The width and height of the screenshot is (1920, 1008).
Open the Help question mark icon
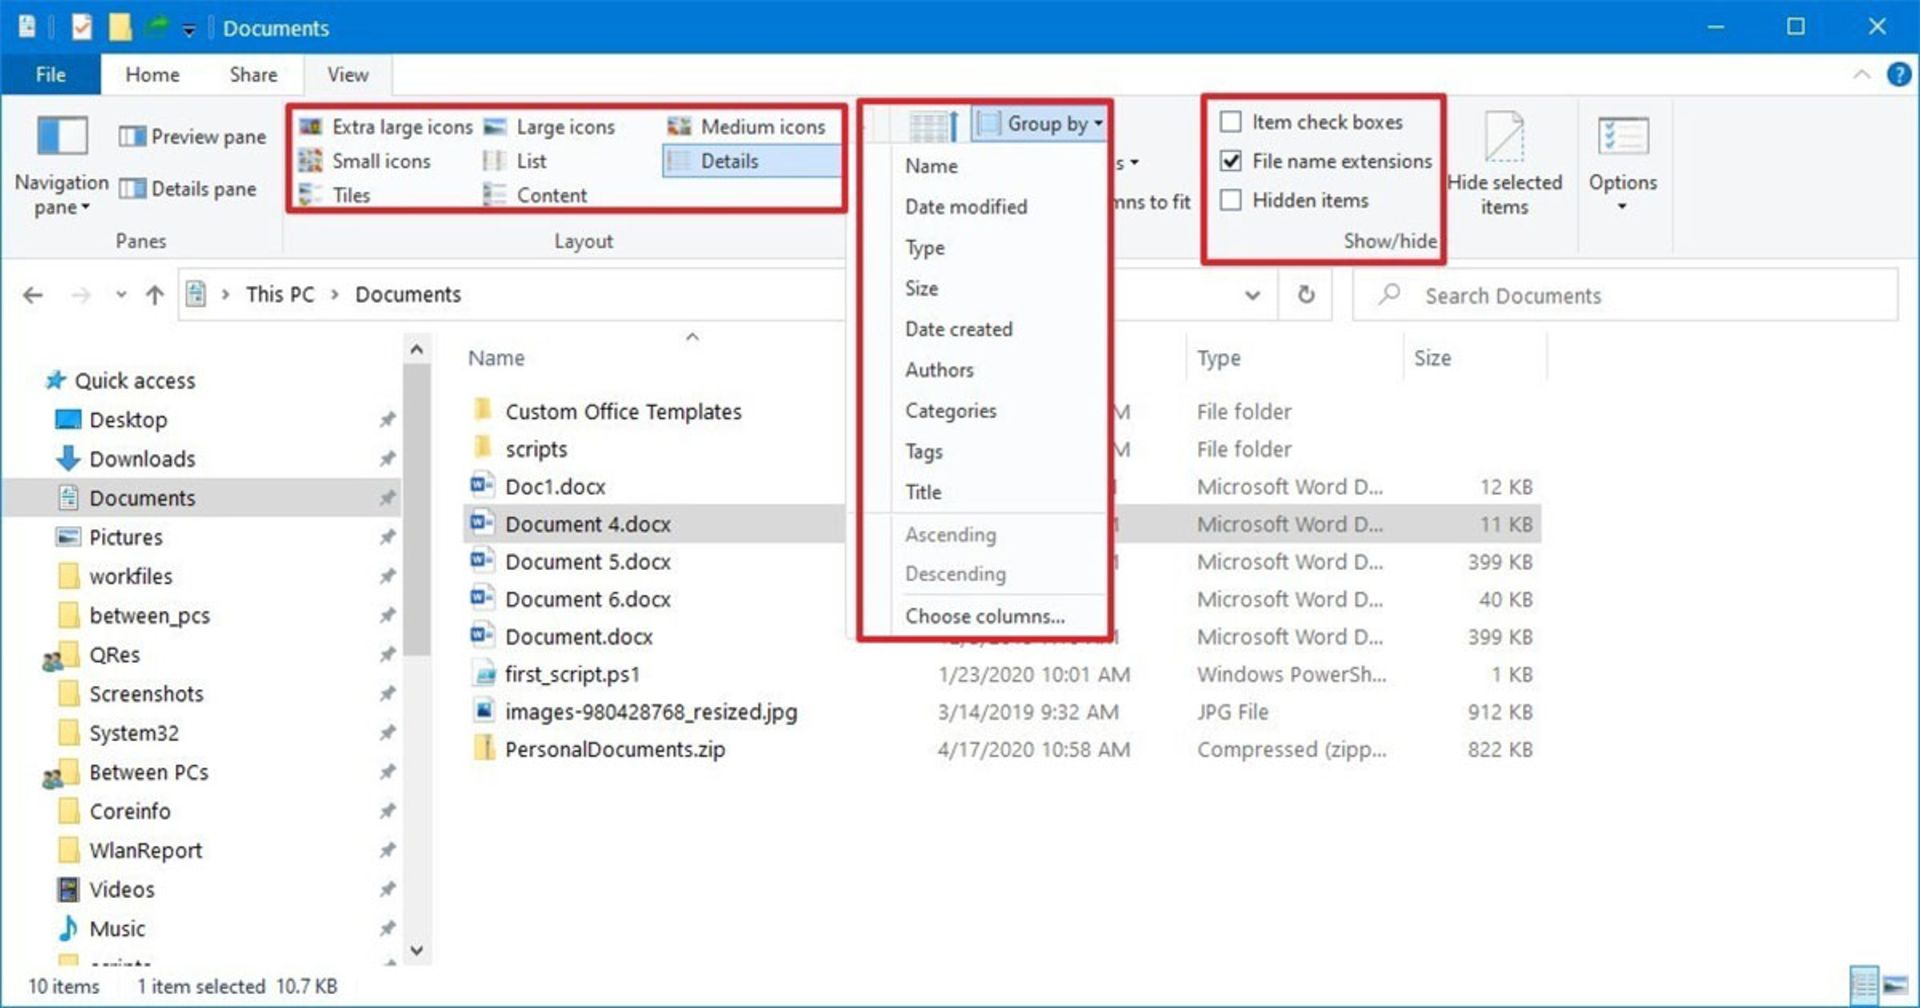1898,75
